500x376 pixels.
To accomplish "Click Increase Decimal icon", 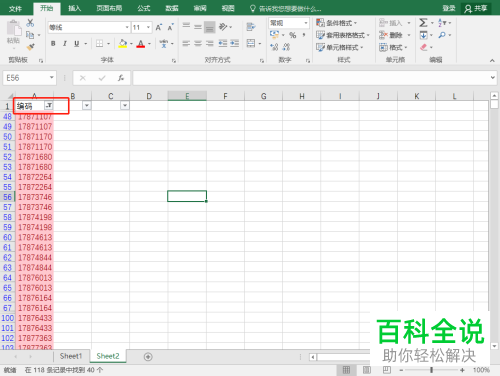I will pyautogui.click(x=274, y=47).
